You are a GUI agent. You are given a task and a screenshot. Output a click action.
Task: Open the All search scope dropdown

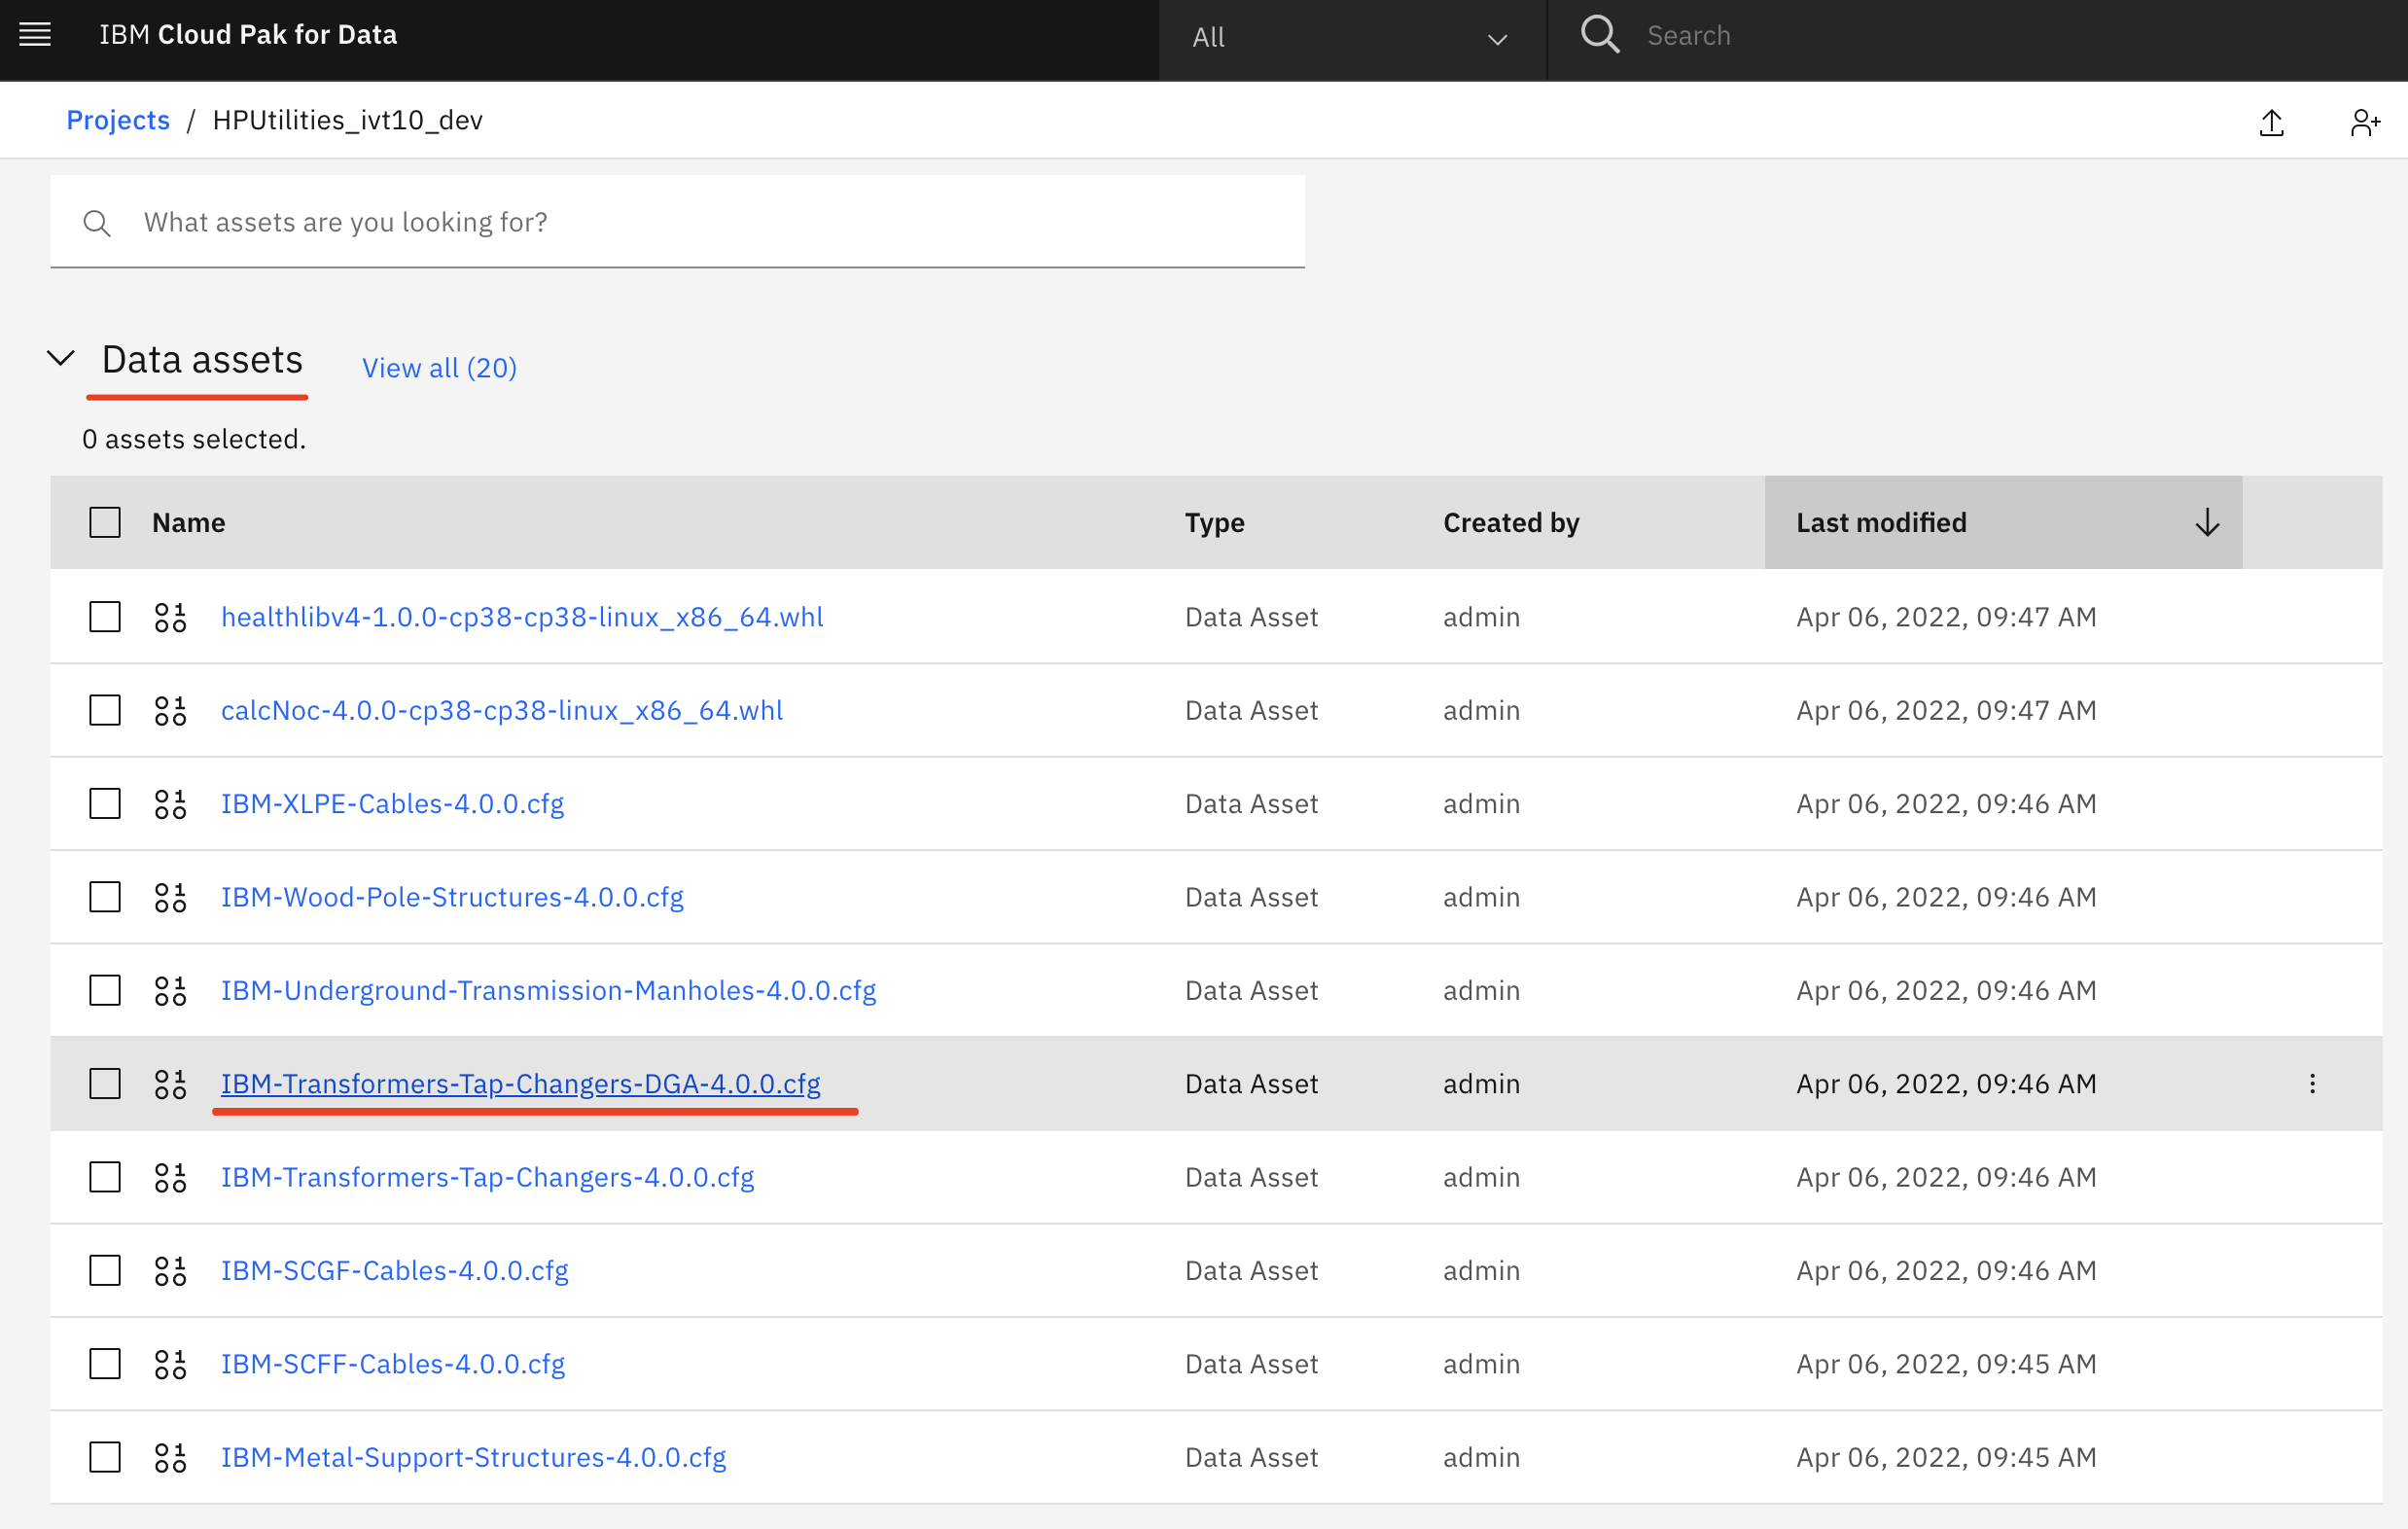click(x=1352, y=38)
